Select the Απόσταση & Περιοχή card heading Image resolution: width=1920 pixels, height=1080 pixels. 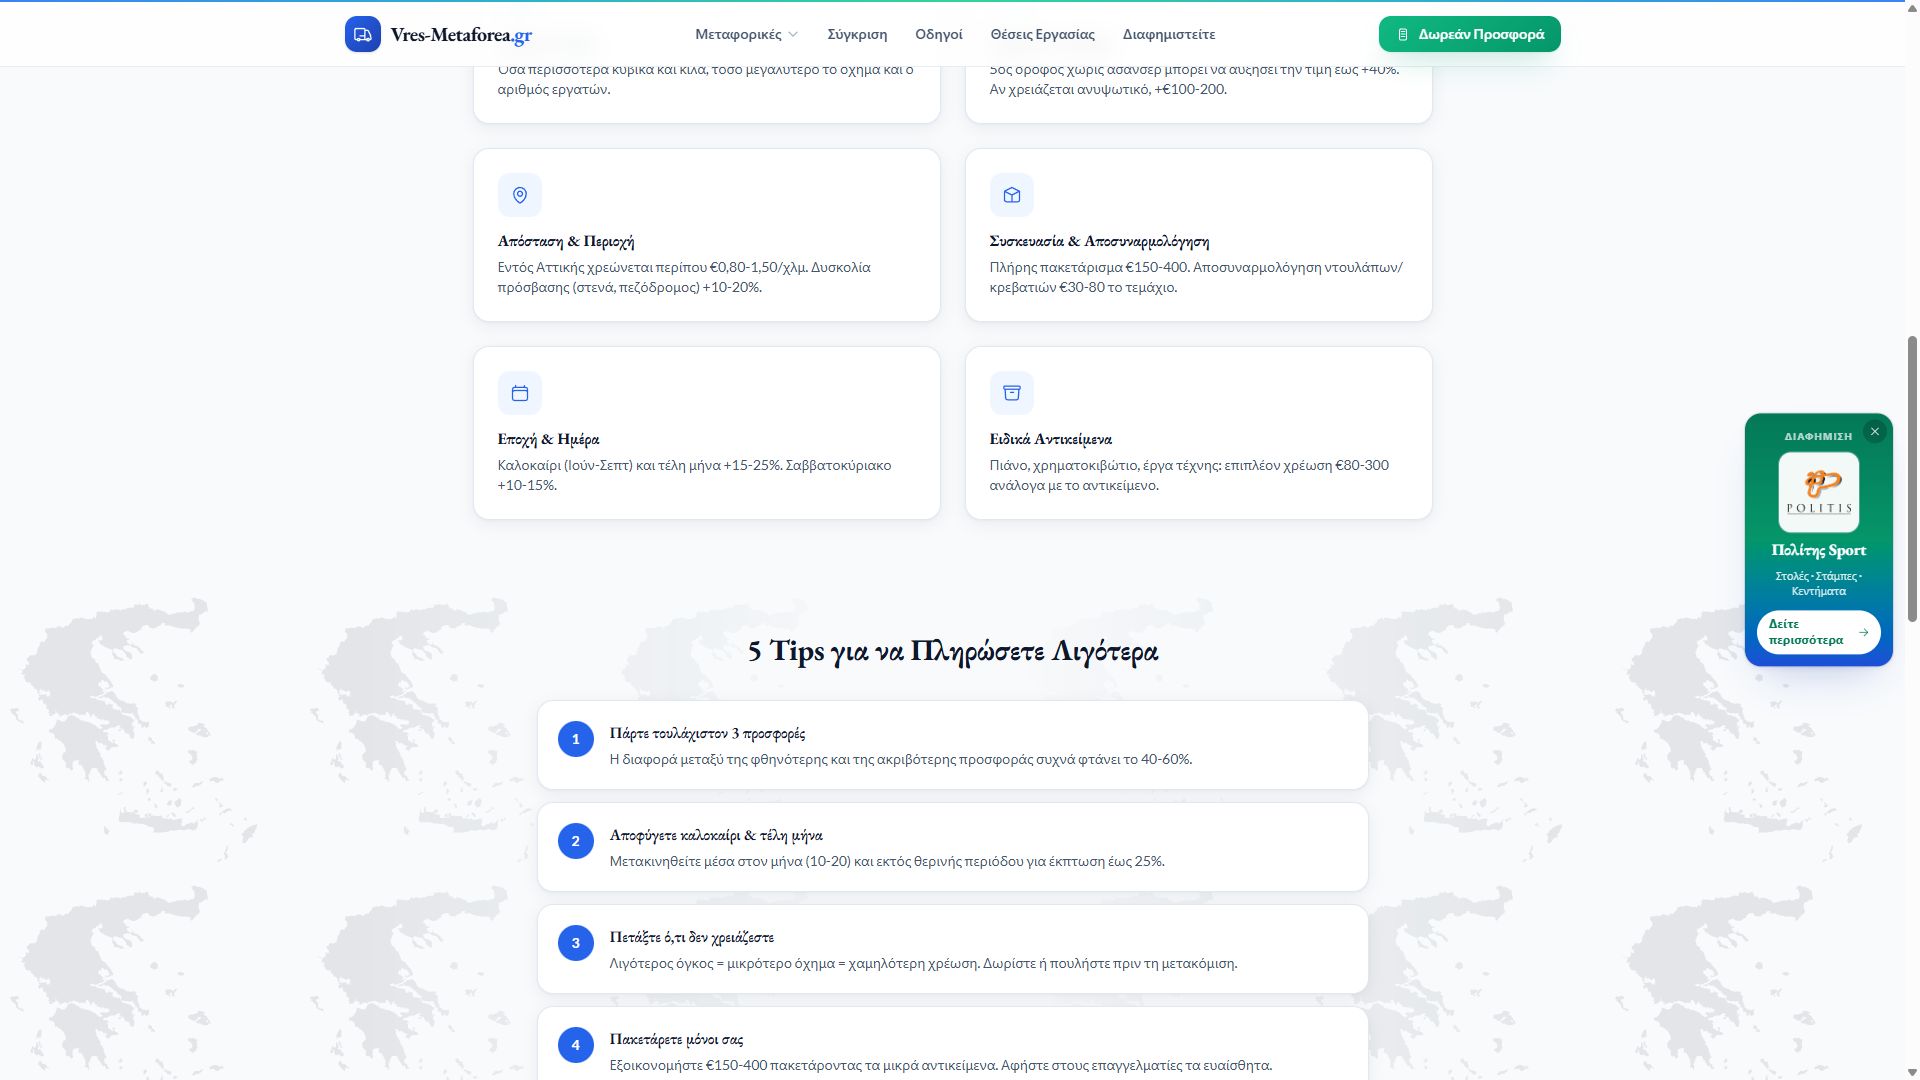pyautogui.click(x=566, y=241)
